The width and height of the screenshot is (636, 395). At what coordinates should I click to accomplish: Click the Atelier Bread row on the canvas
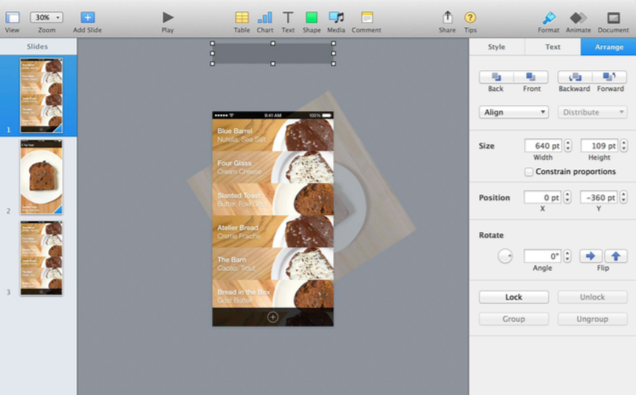[x=273, y=232]
